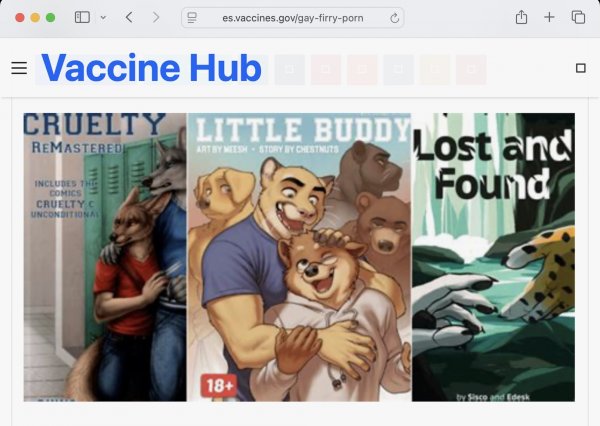Viewport: 600px width, 426px height.
Task: Open the Share menu
Action: click(521, 17)
